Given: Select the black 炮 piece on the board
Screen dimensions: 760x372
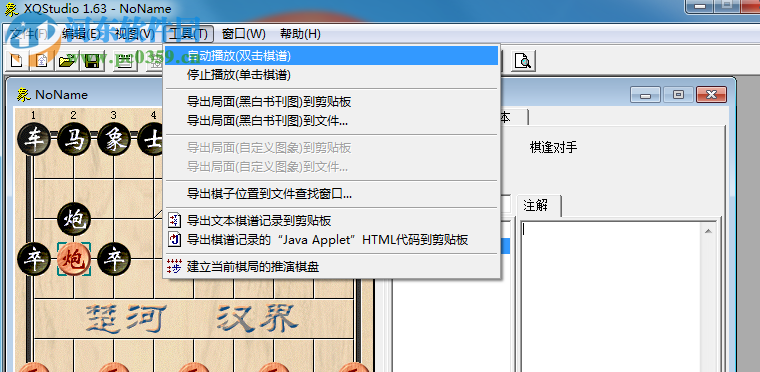Looking at the screenshot, I should click(x=74, y=219).
